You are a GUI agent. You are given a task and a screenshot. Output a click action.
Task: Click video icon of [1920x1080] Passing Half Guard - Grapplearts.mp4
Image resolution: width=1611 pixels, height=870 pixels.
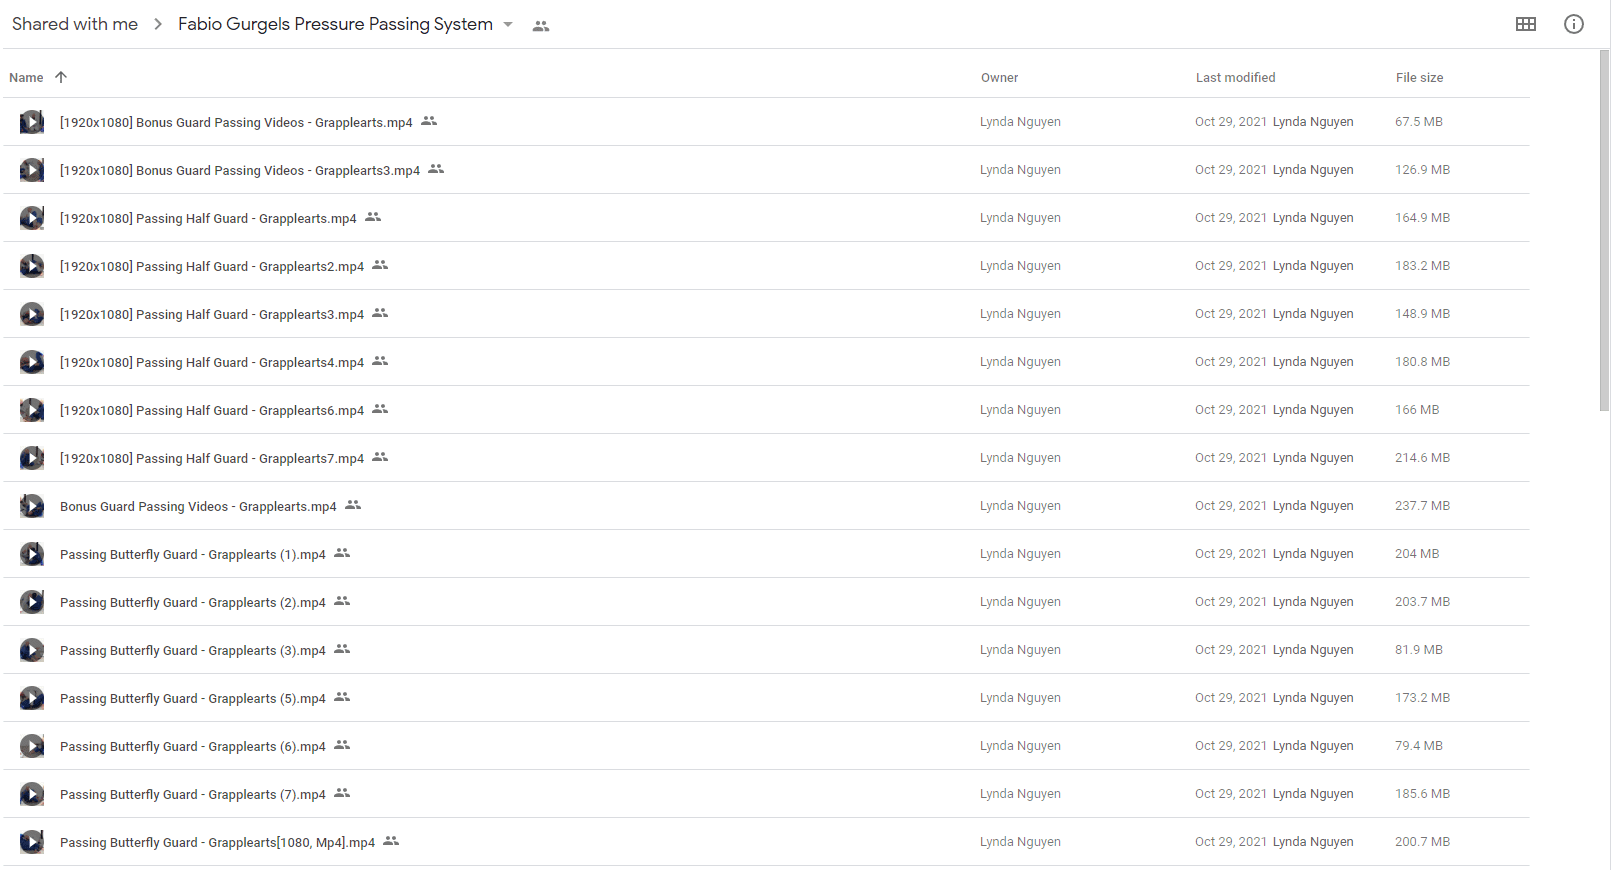point(32,218)
